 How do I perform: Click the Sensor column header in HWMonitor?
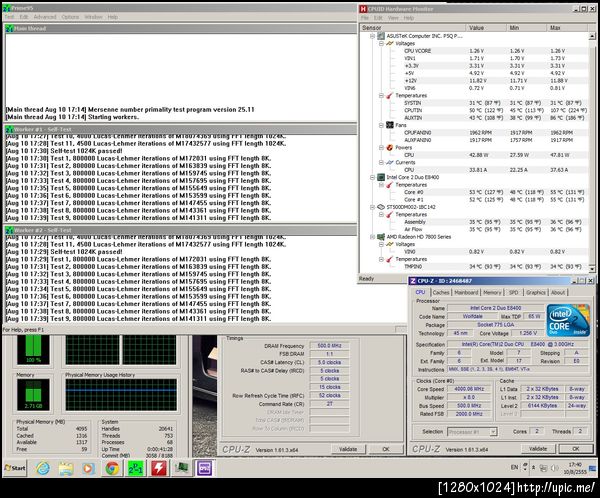[x=412, y=28]
